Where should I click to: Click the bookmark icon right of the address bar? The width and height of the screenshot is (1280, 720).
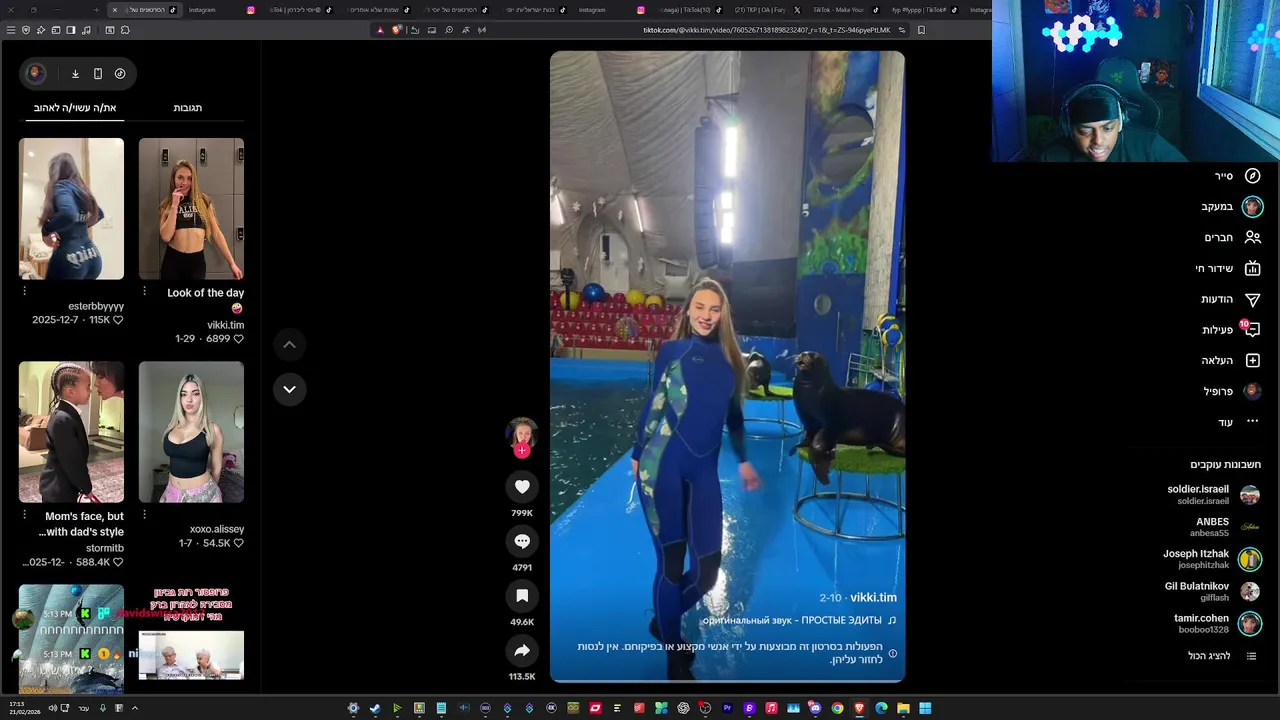tap(921, 30)
